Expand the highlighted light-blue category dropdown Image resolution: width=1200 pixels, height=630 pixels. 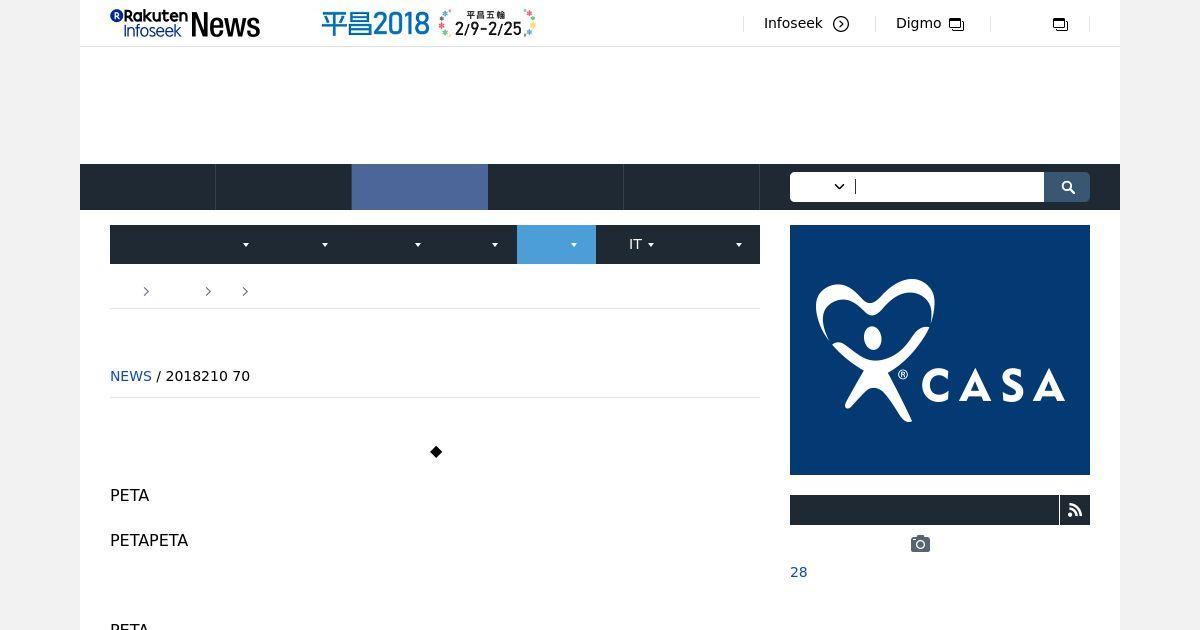(556, 244)
